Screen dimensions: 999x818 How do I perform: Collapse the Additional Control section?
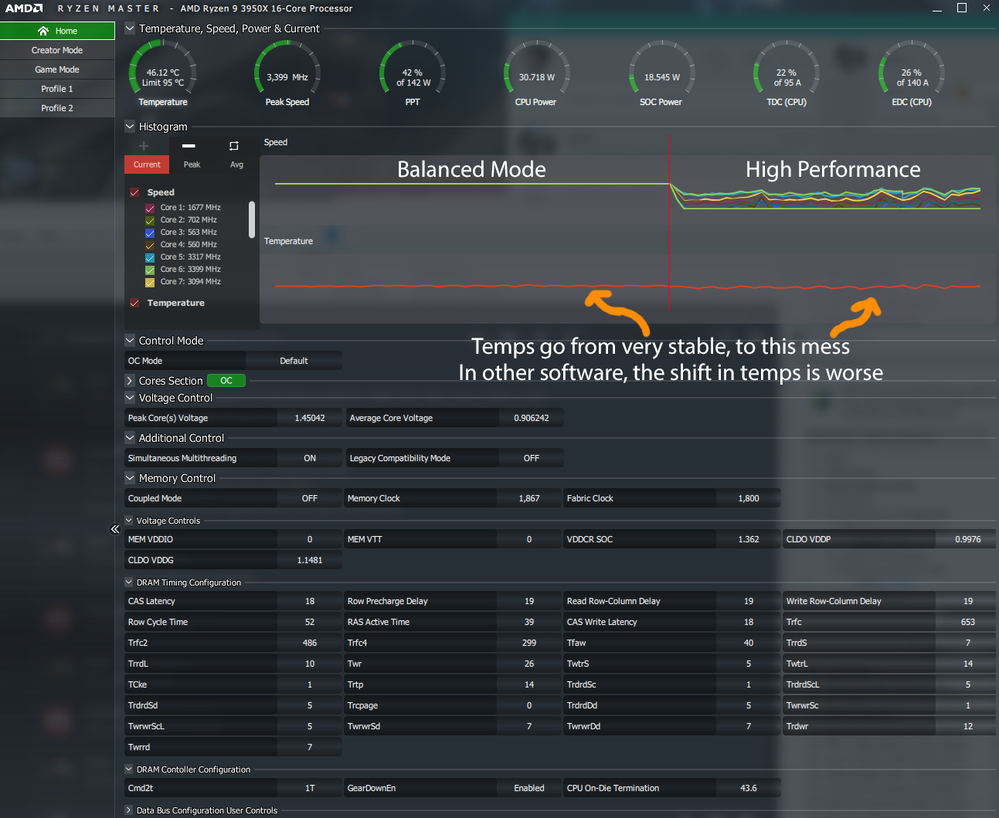click(130, 438)
